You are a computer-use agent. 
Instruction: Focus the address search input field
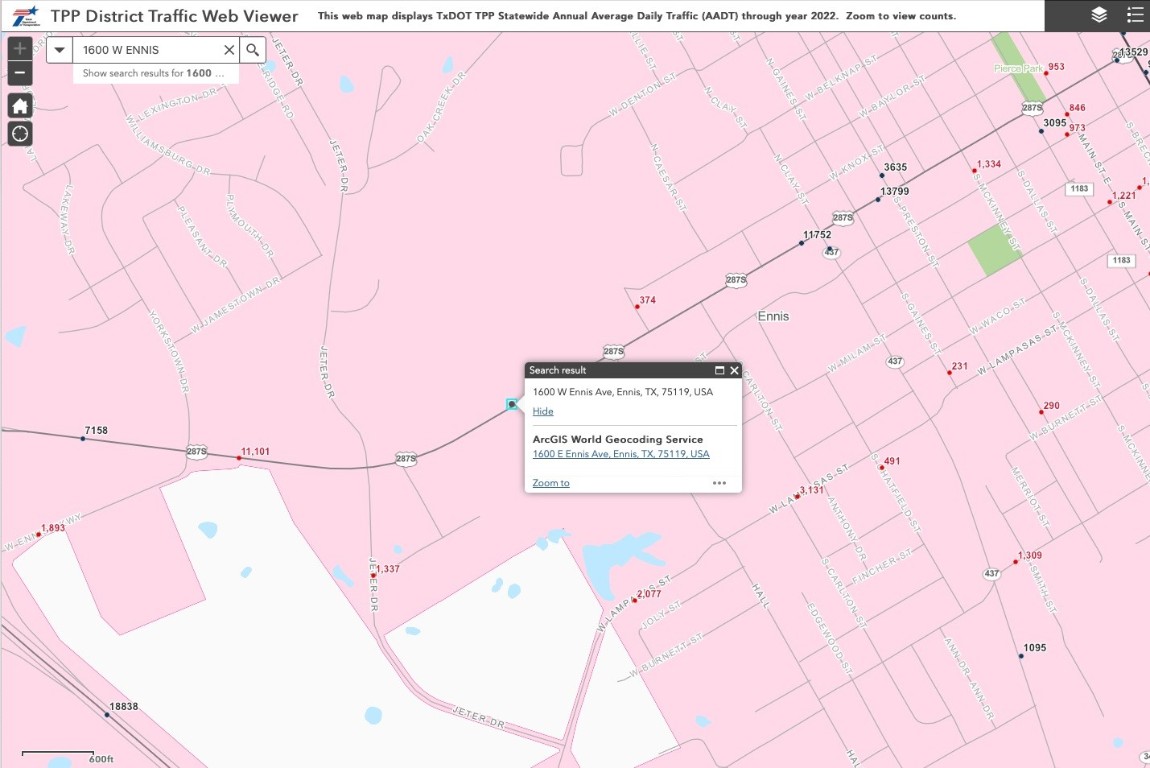click(149, 50)
